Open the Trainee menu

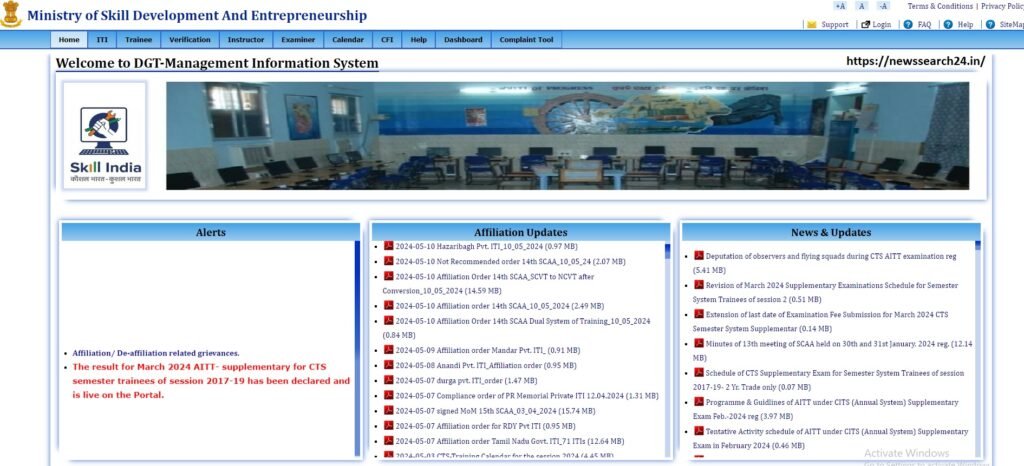coord(138,40)
